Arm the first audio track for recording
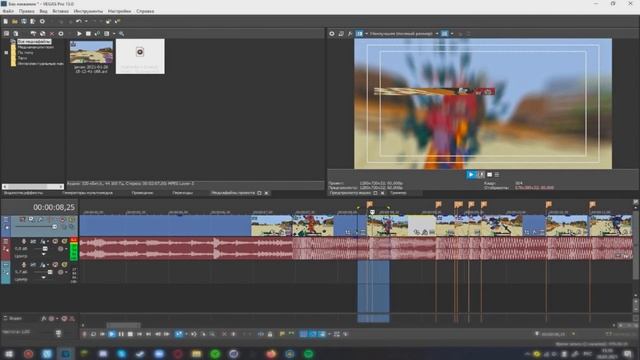Viewport: 640px width, 360px height. pyautogui.click(x=24, y=241)
